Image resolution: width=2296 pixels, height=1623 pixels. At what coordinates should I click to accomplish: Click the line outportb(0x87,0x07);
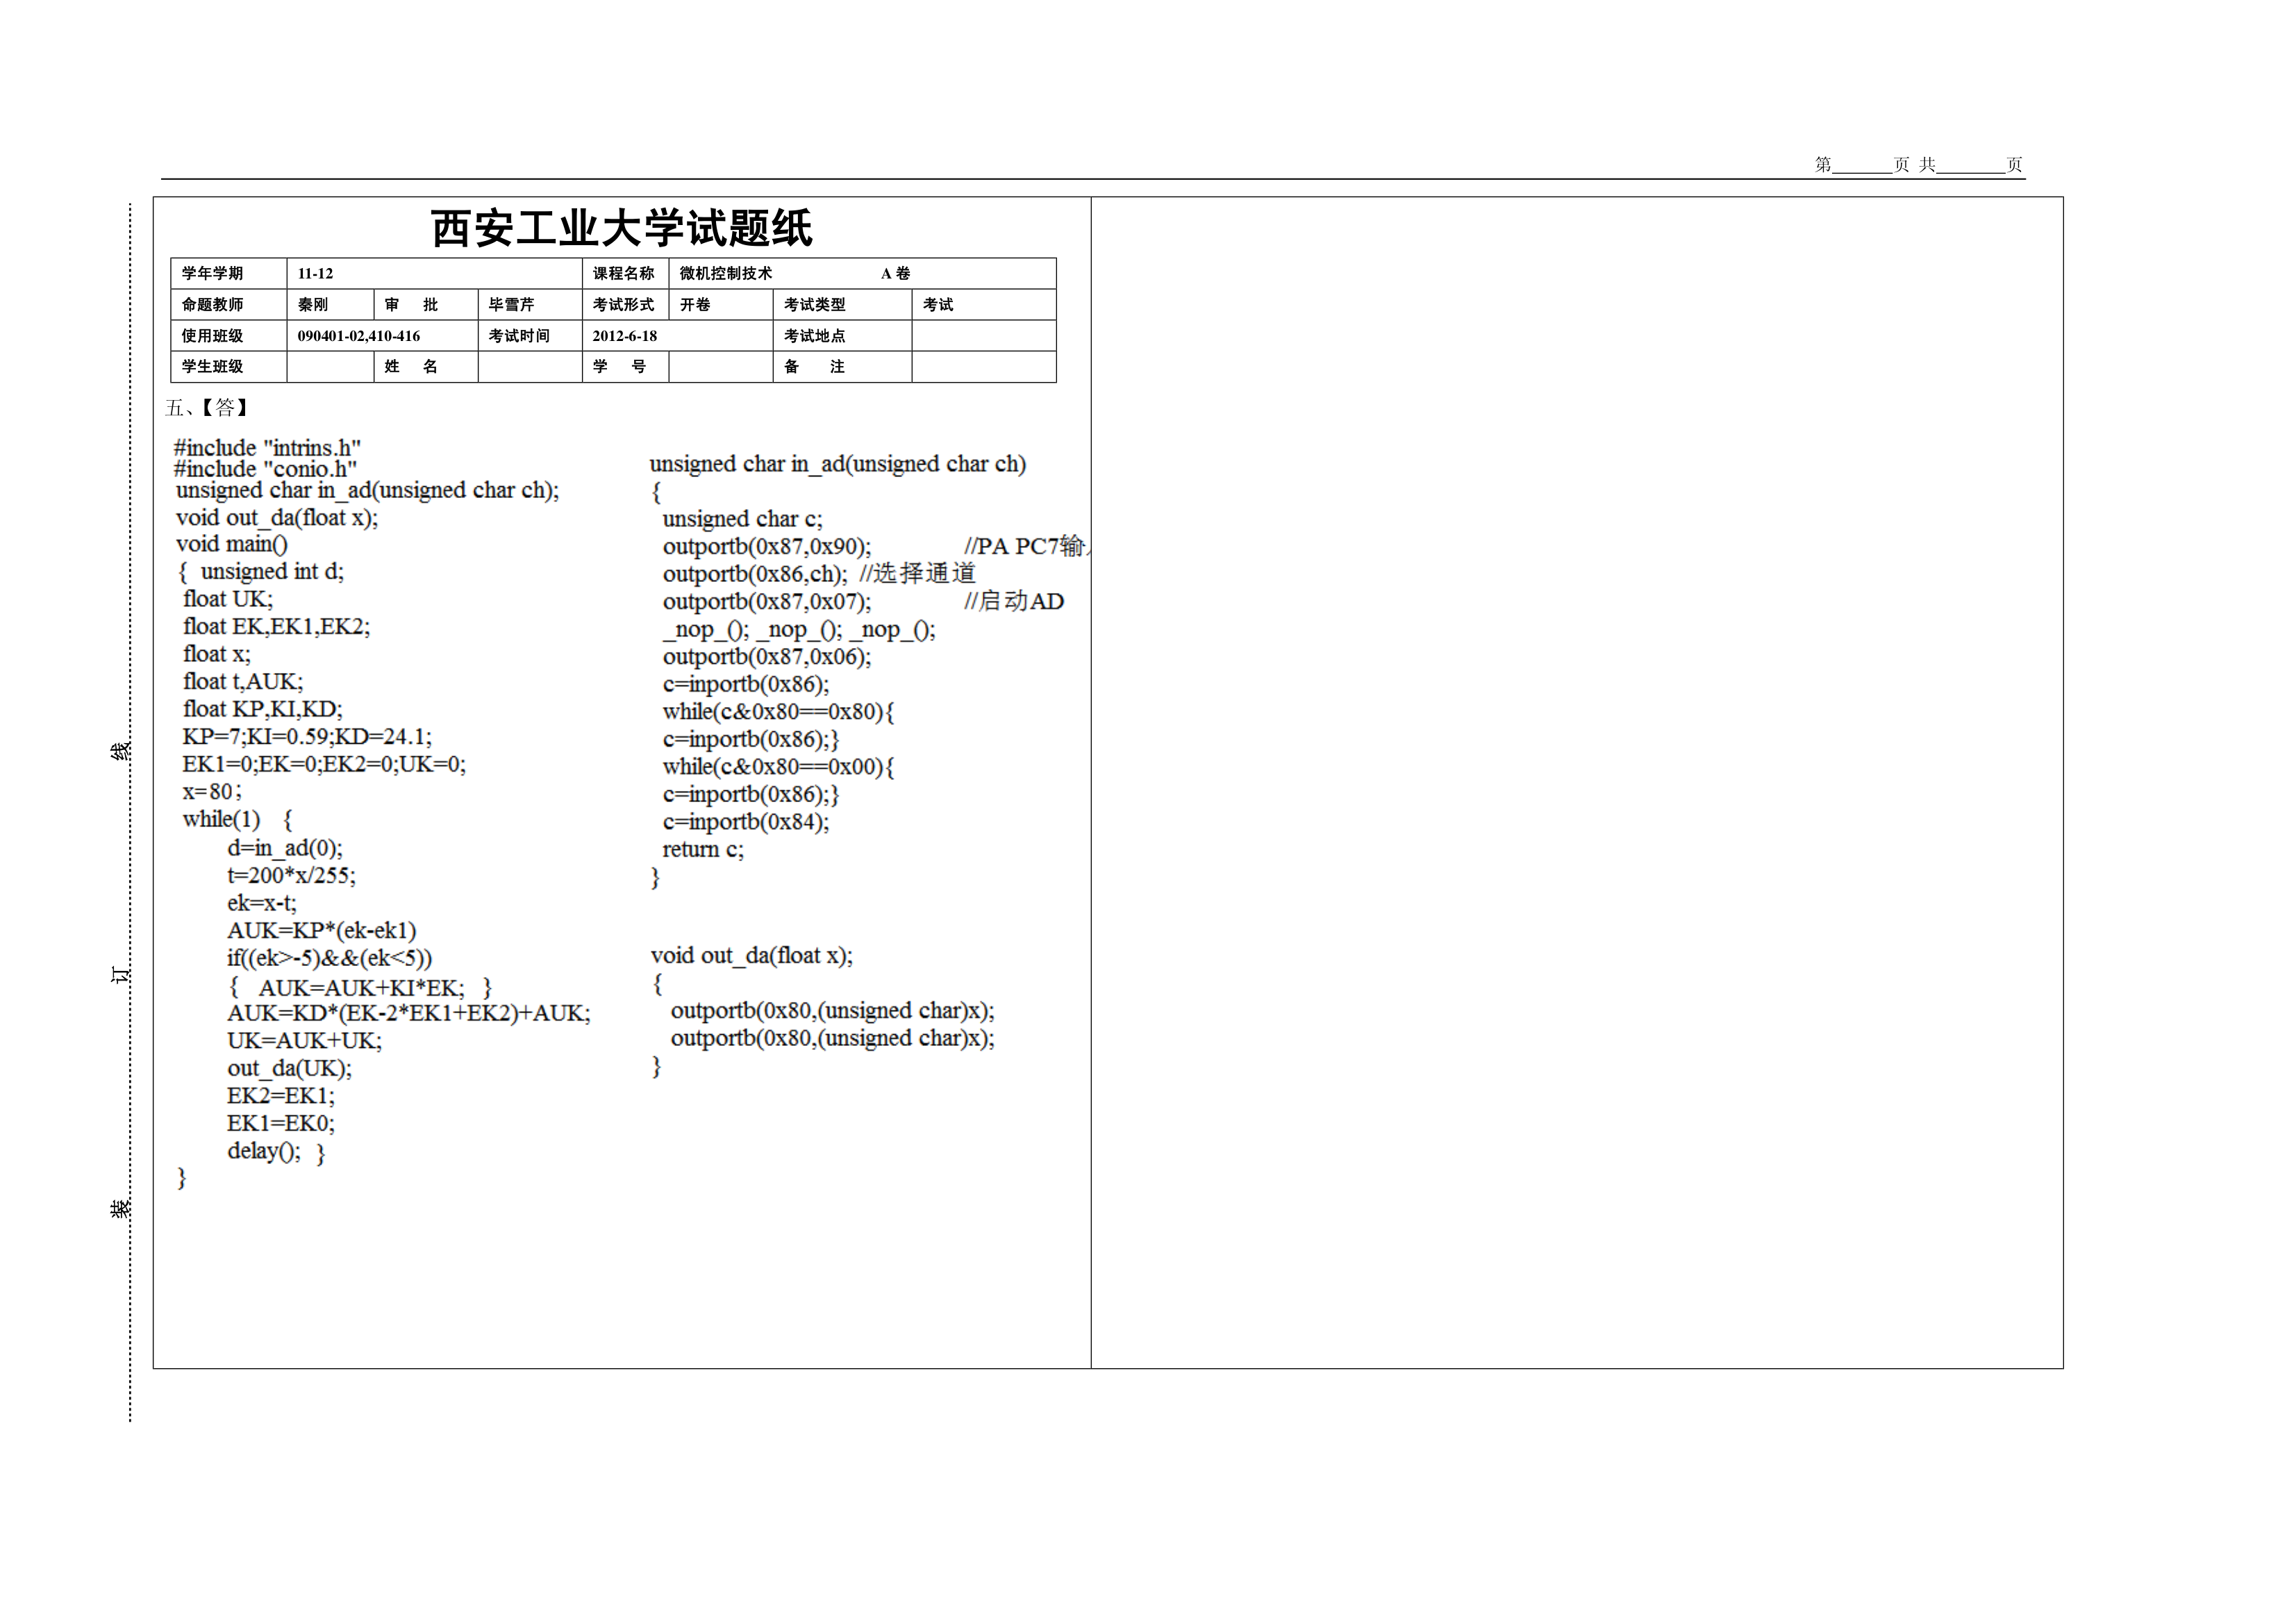(767, 602)
